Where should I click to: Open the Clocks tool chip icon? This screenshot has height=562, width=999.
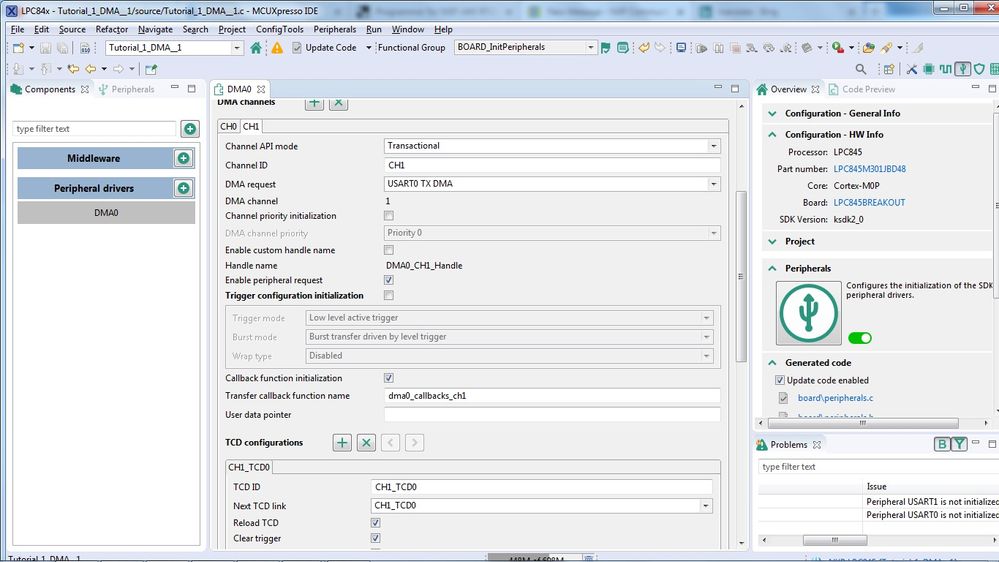[929, 69]
